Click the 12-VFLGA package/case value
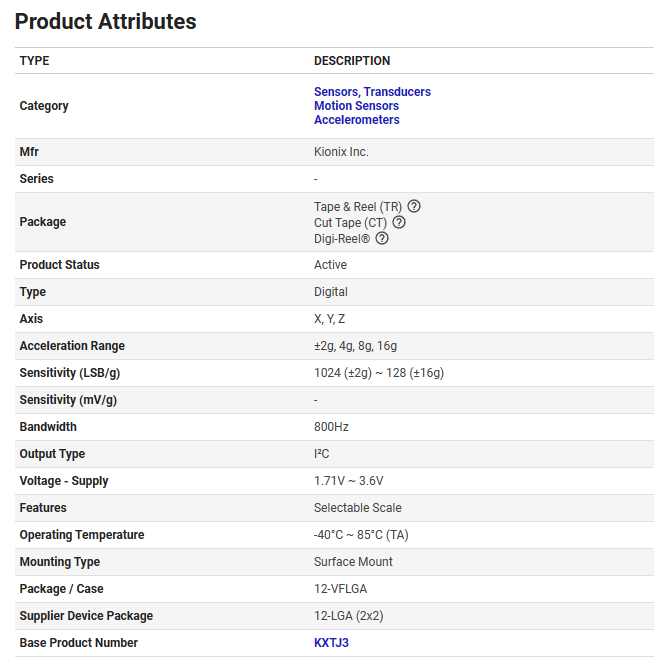 [x=341, y=589]
